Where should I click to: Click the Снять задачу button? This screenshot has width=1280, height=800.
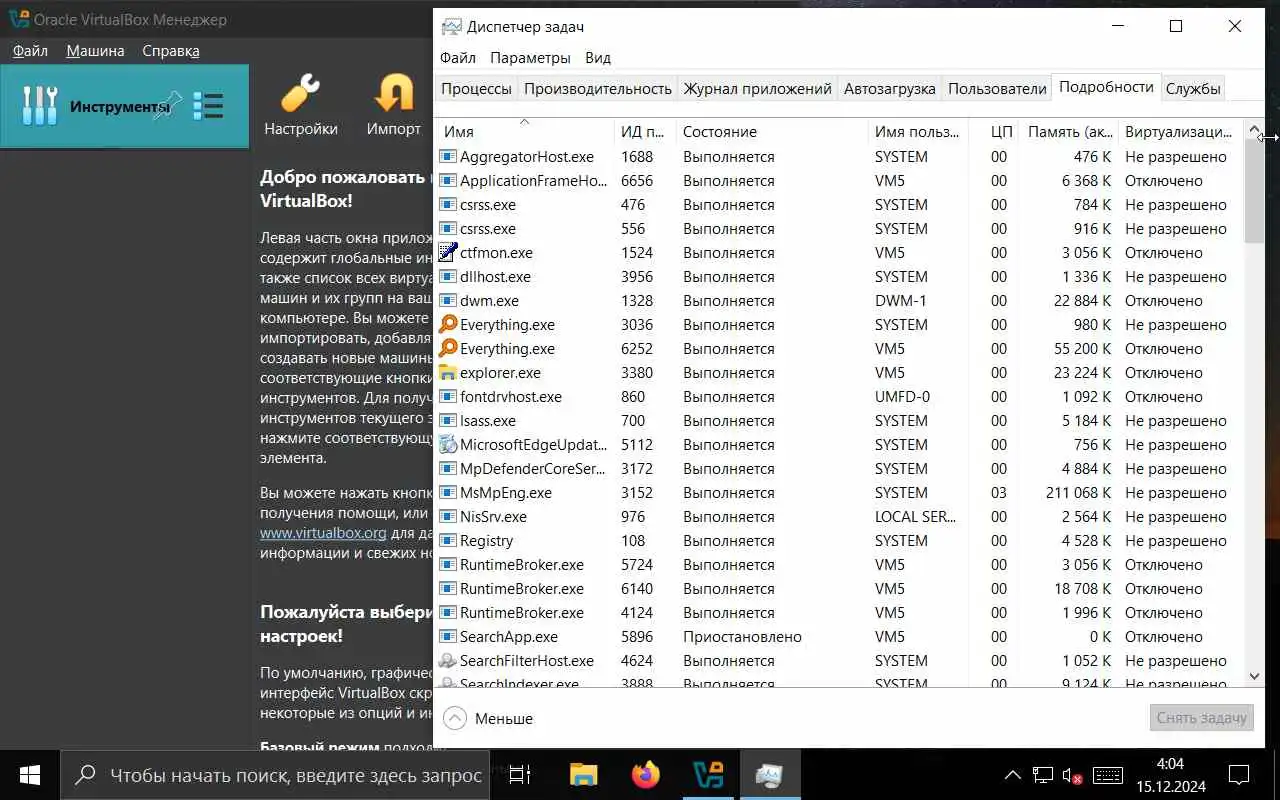click(x=1201, y=717)
